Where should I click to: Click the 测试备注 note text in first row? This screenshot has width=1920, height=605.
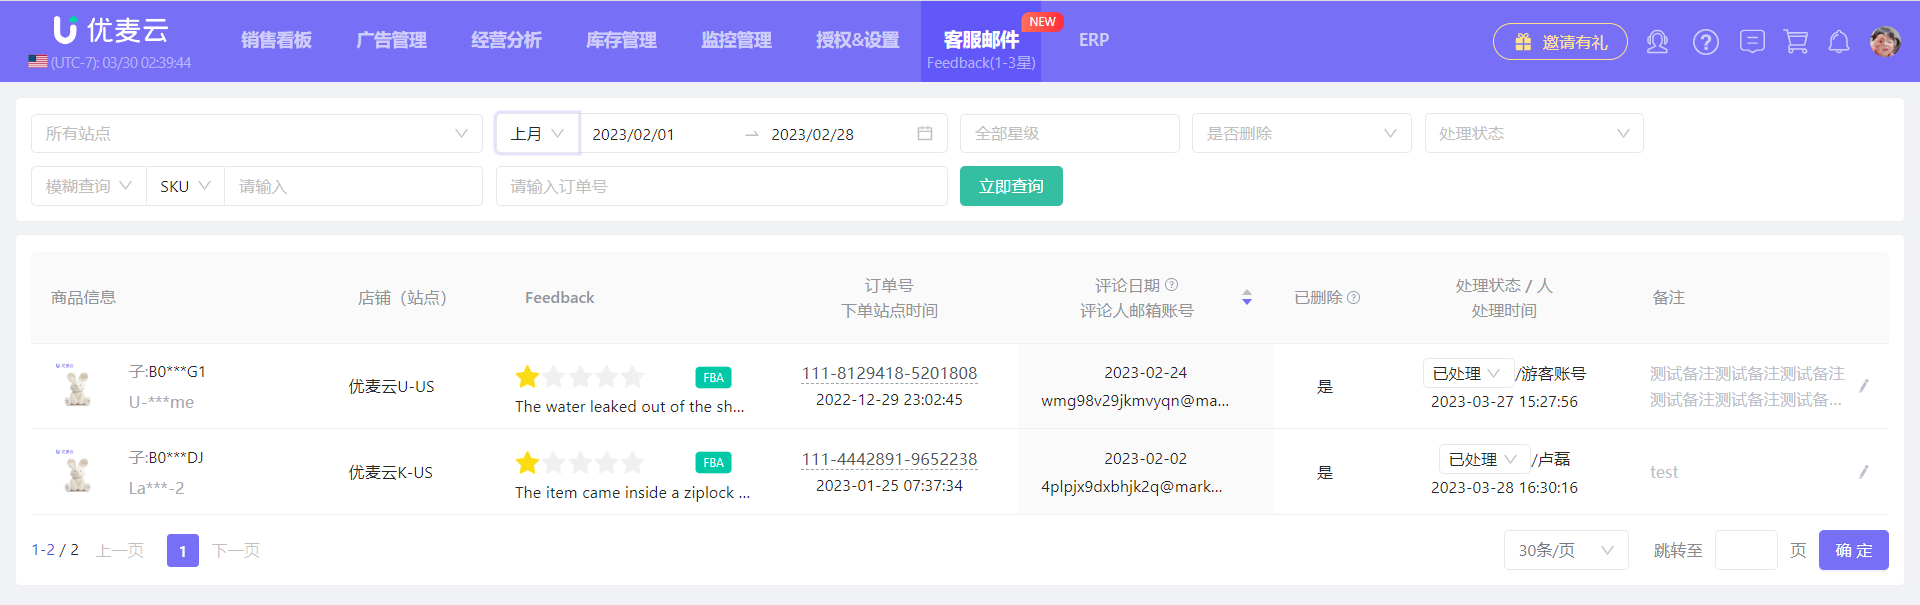pyautogui.click(x=1747, y=386)
